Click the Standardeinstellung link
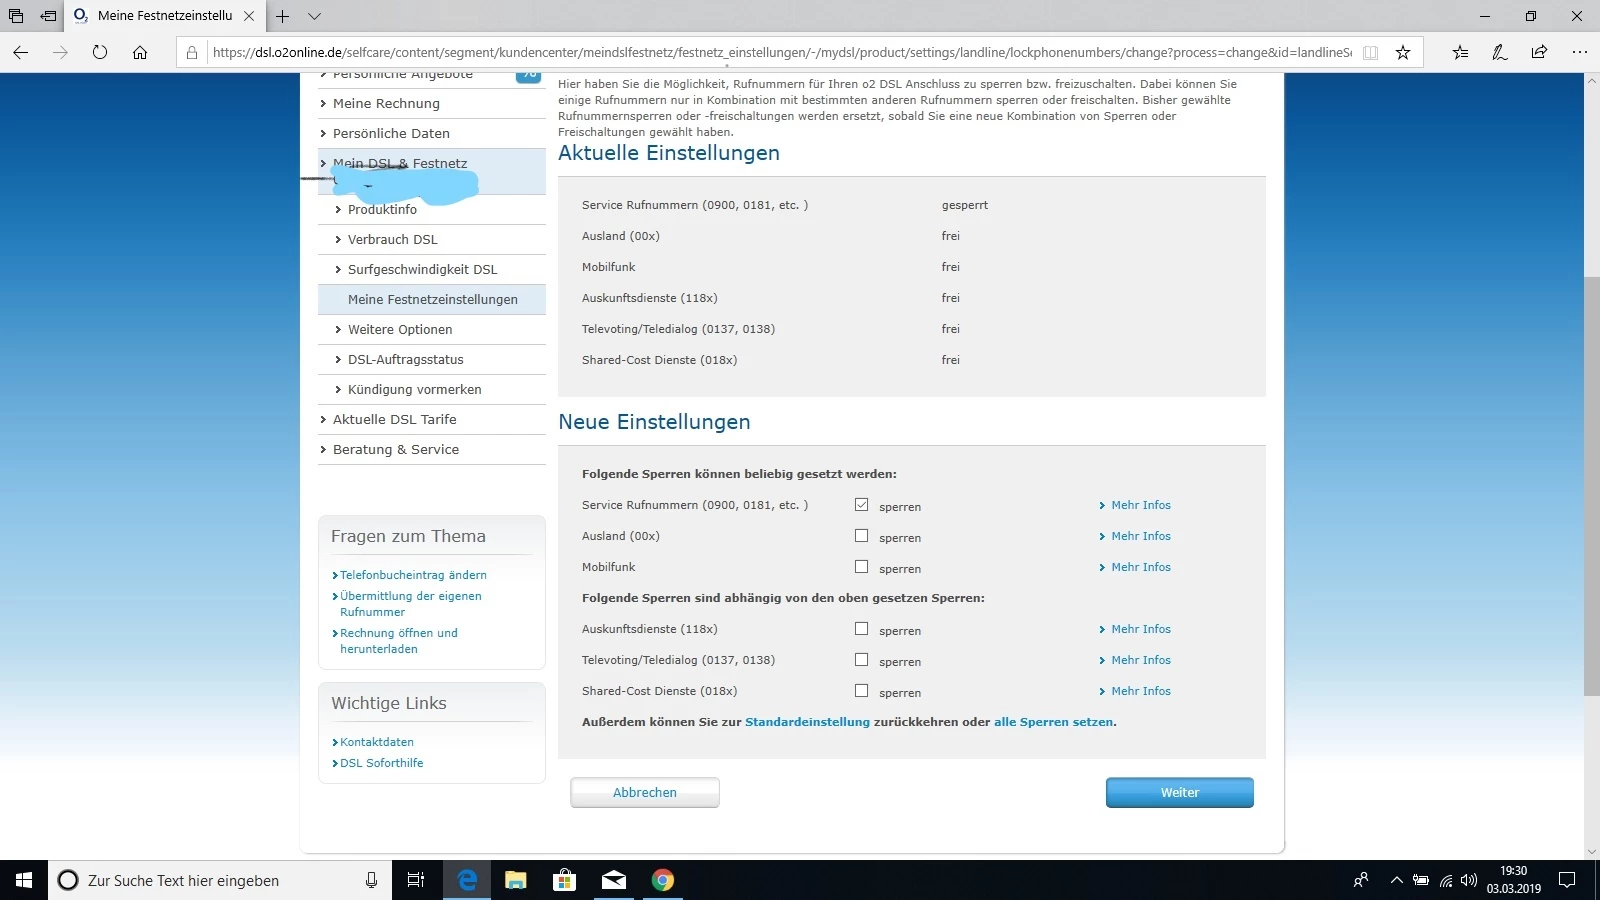 pyautogui.click(x=807, y=722)
